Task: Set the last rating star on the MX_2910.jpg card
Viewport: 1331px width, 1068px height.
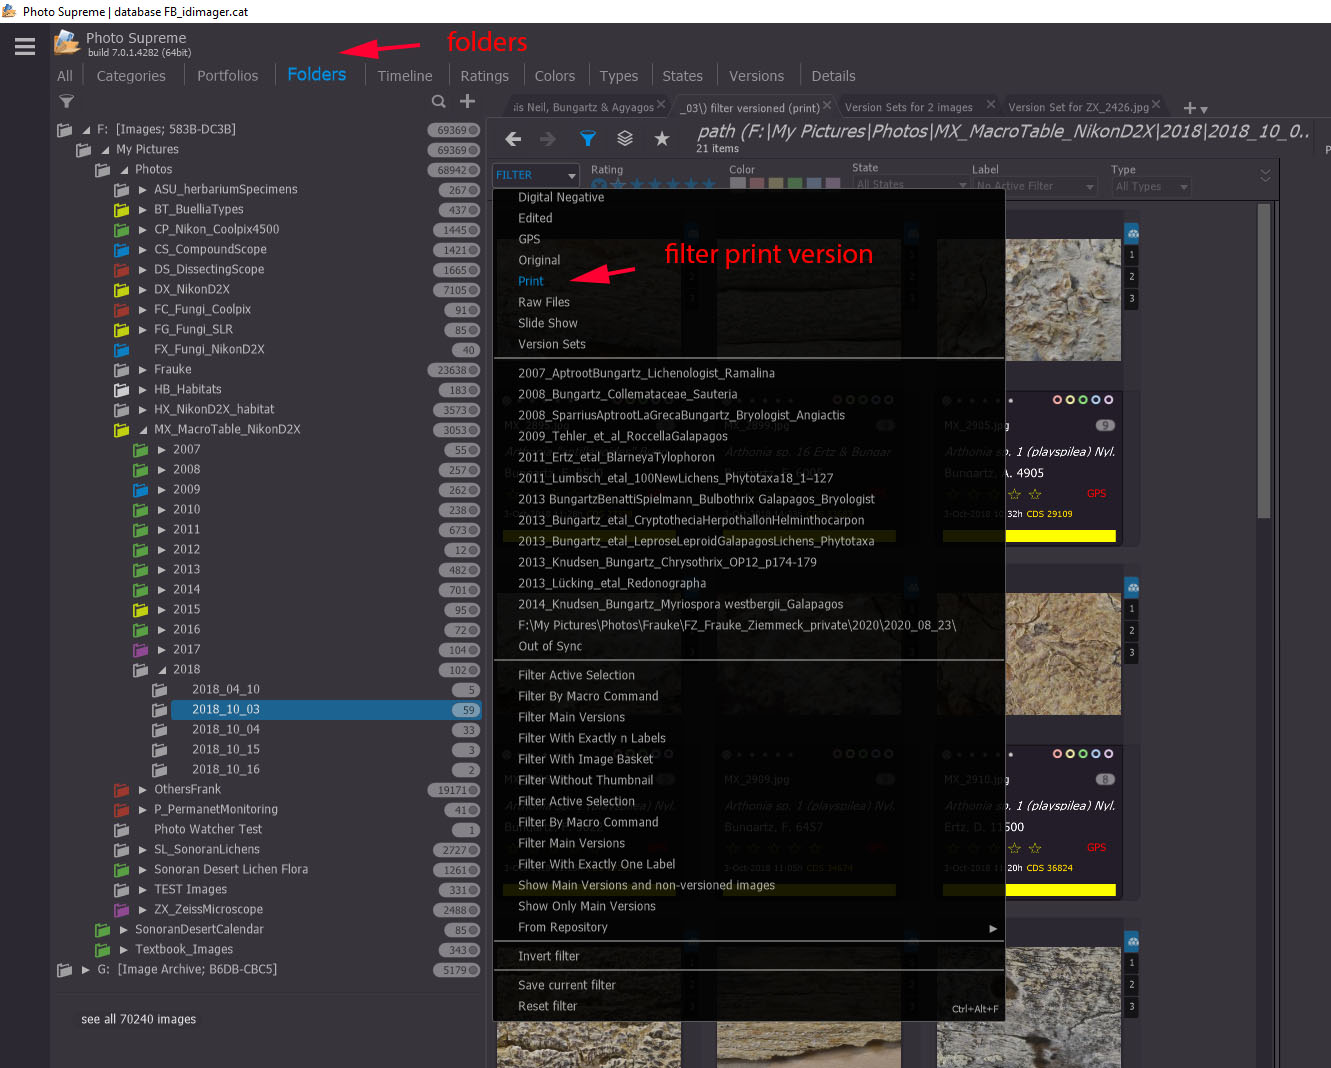Action: 1035,848
